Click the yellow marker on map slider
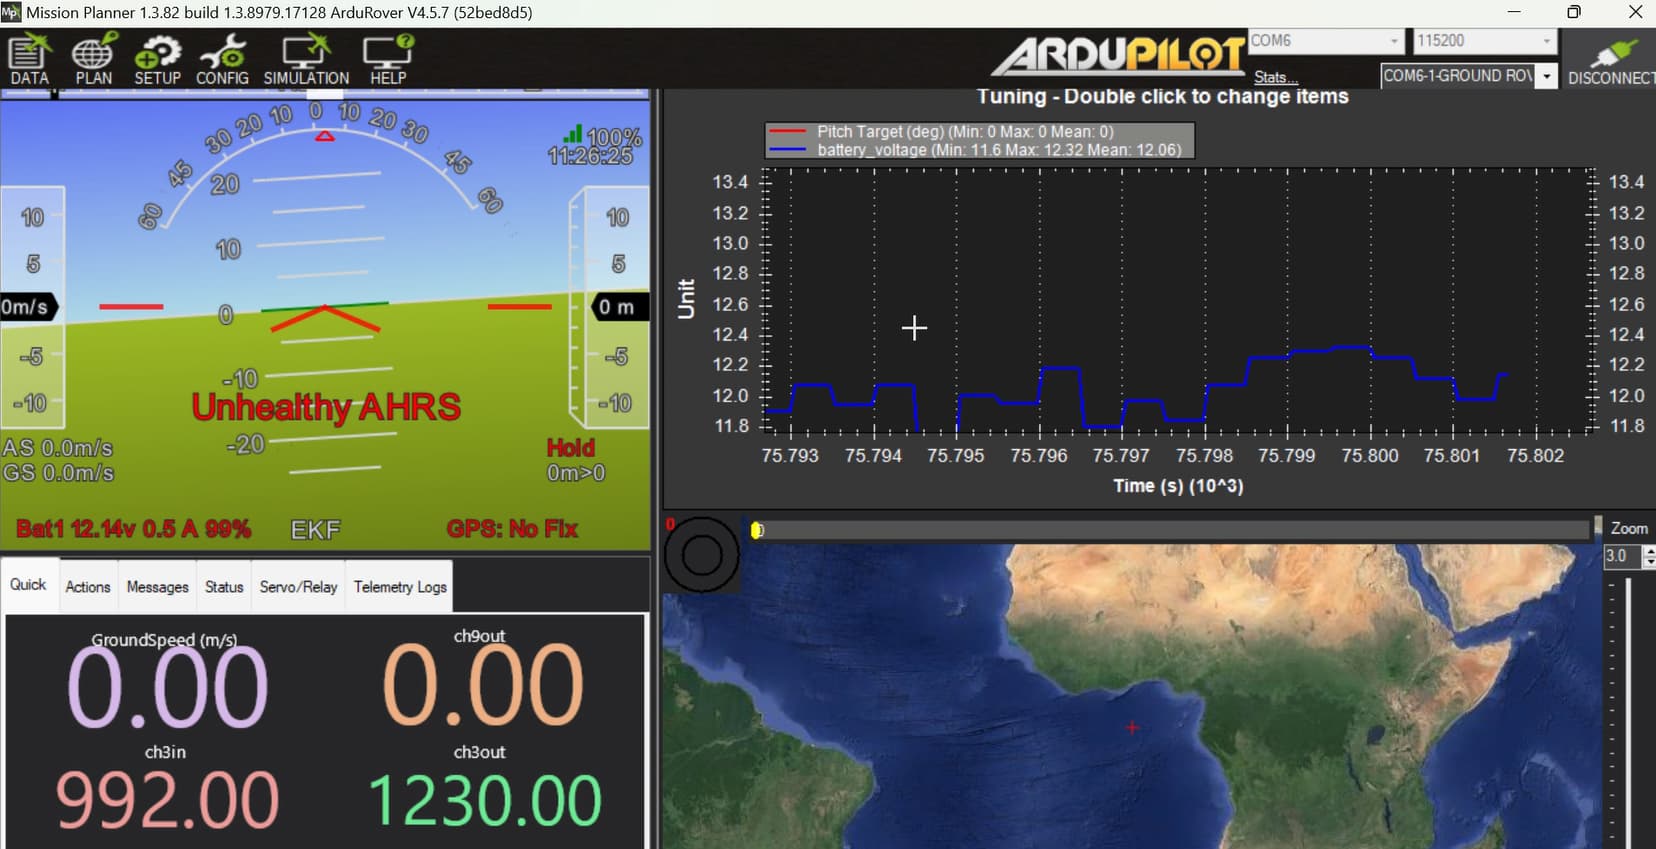 coord(757,530)
